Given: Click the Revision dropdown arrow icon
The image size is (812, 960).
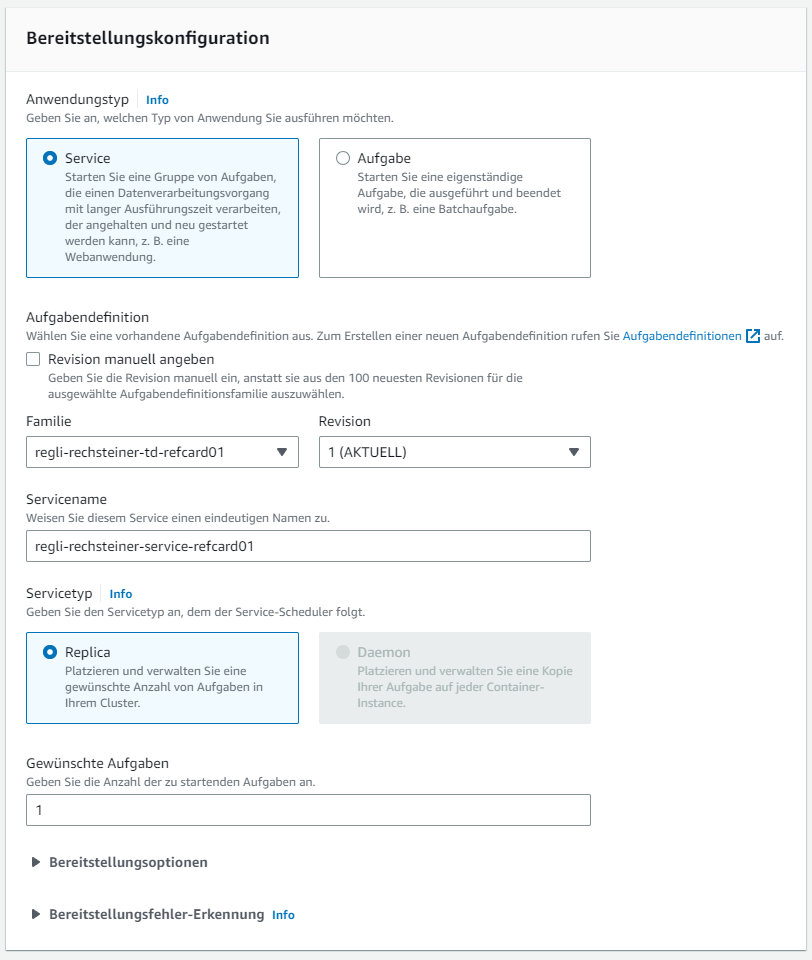Looking at the screenshot, I should [x=574, y=452].
